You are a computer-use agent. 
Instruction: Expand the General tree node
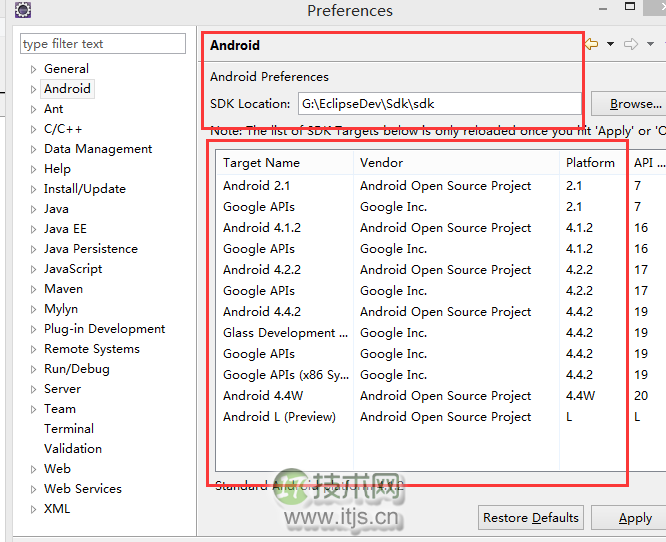point(33,69)
